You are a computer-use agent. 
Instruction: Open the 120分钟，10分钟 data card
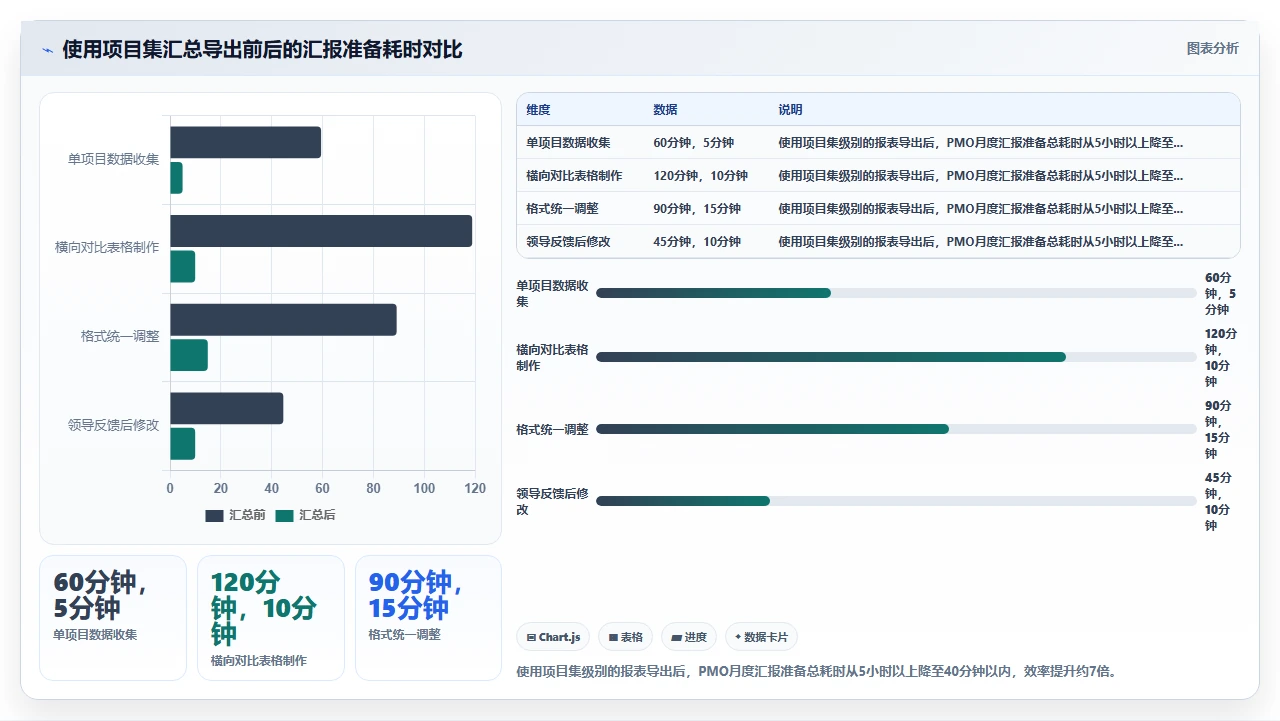(x=271, y=618)
